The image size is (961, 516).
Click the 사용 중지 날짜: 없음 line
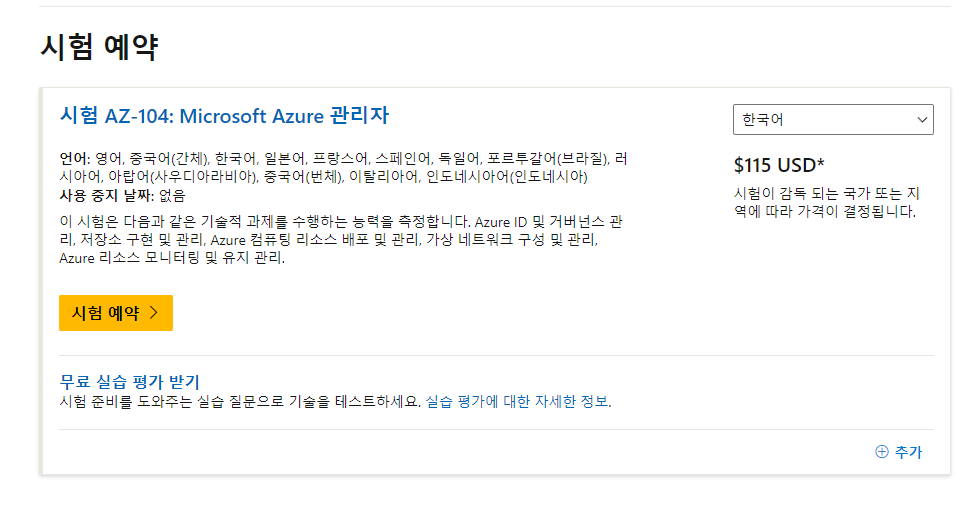click(x=122, y=195)
